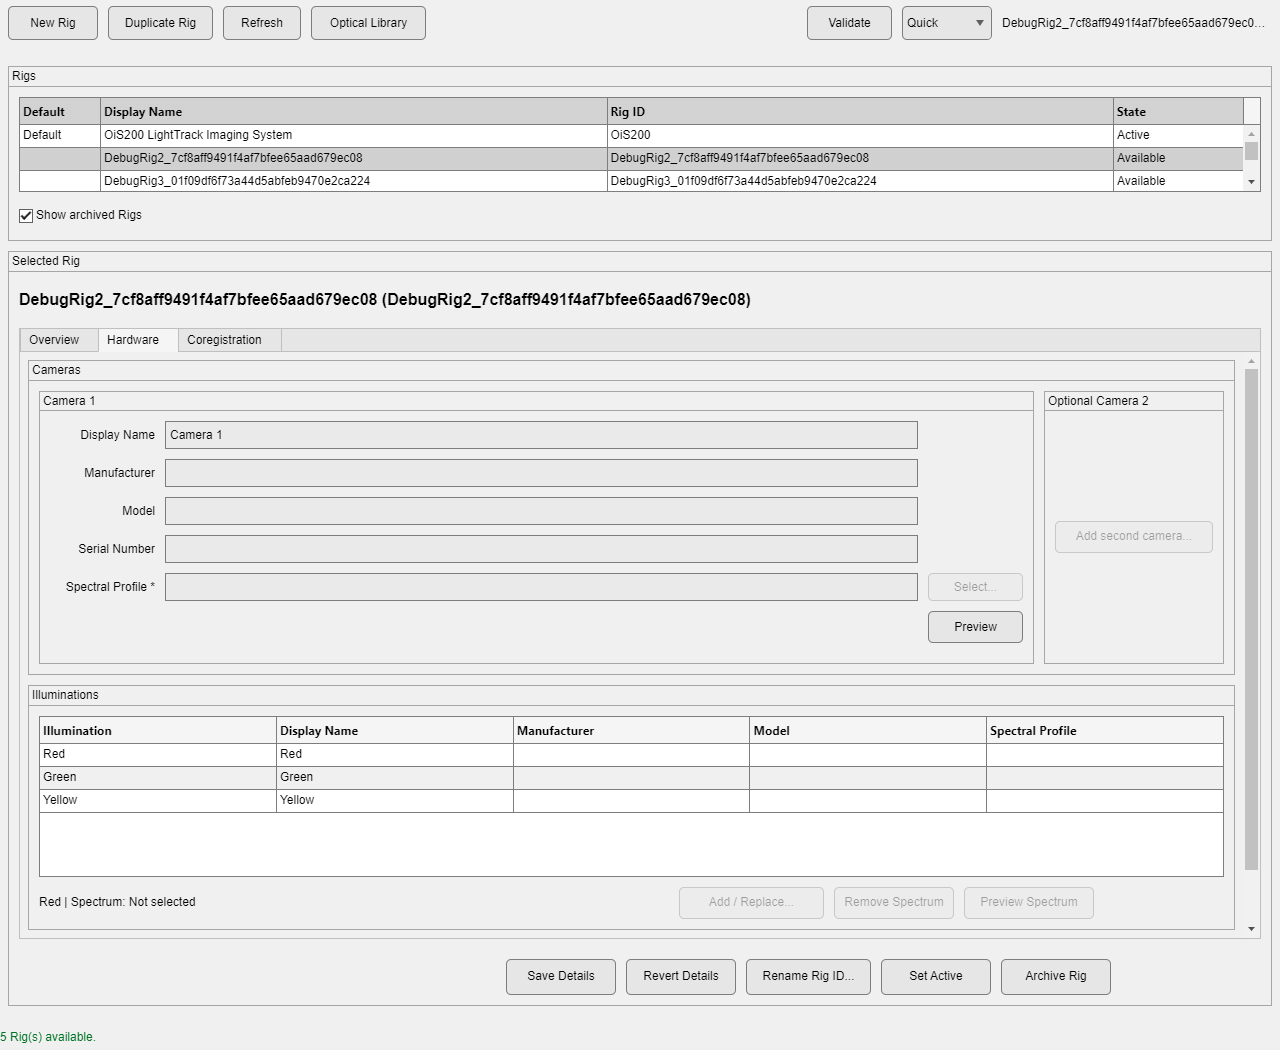
Task: Click Add / Replace spectrum button
Action: pyautogui.click(x=751, y=902)
